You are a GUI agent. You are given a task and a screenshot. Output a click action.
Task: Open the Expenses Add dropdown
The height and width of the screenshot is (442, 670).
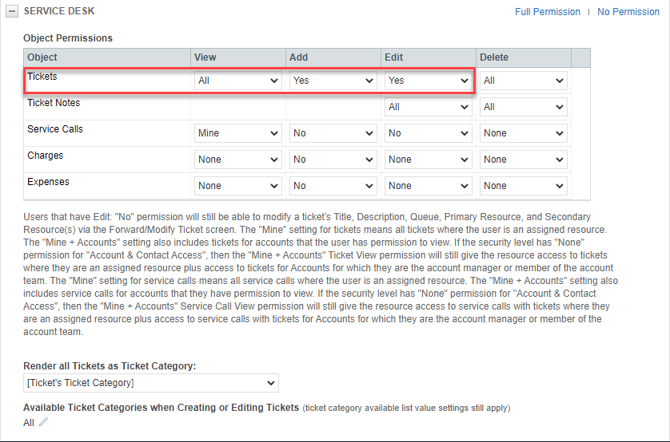(x=333, y=186)
